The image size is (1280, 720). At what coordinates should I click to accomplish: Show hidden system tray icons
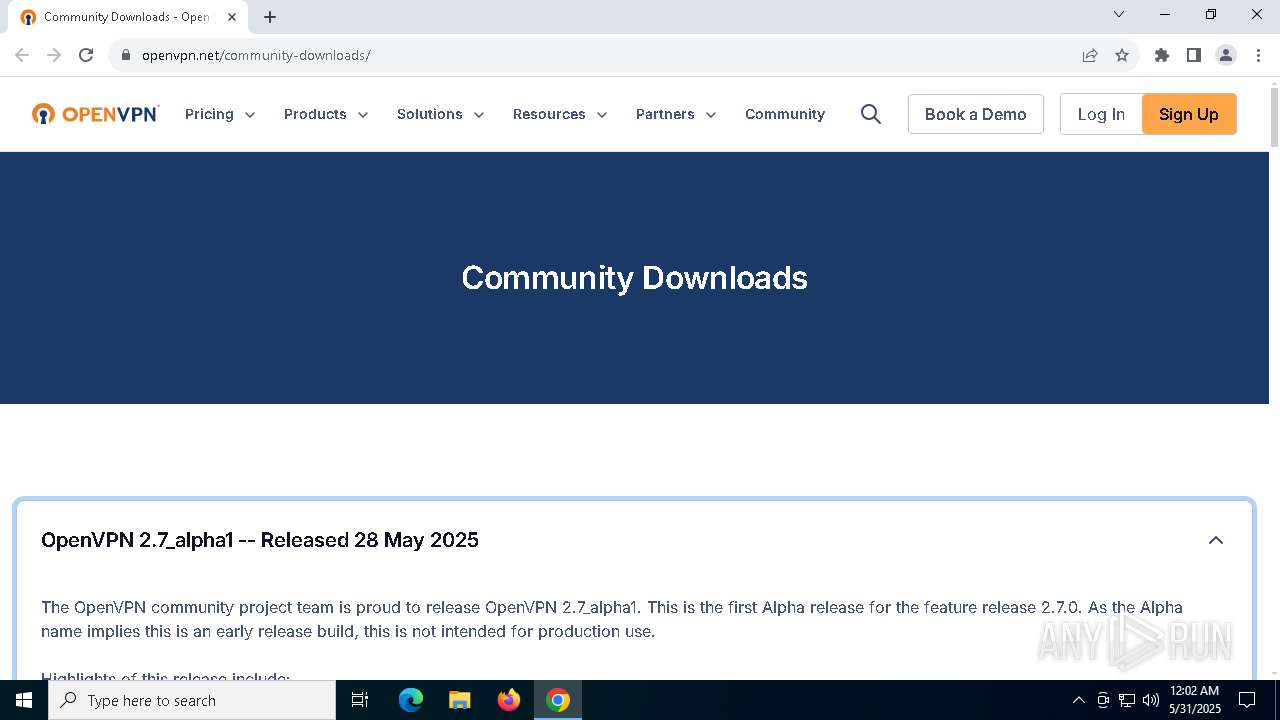click(x=1078, y=700)
